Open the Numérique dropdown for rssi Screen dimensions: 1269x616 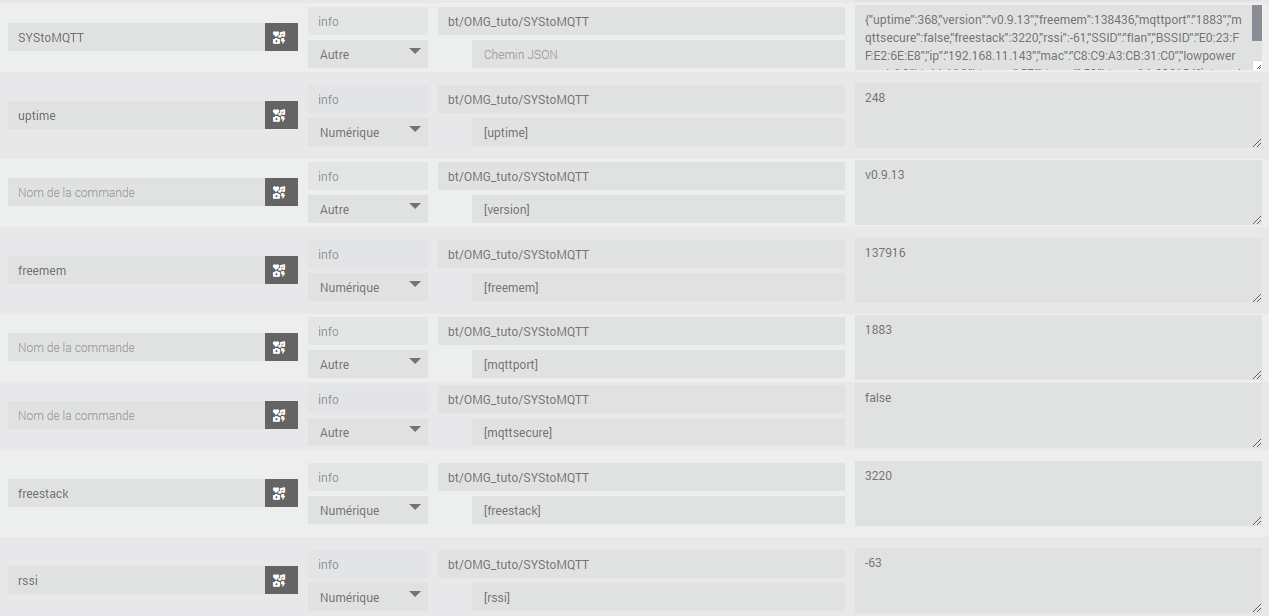tap(367, 597)
